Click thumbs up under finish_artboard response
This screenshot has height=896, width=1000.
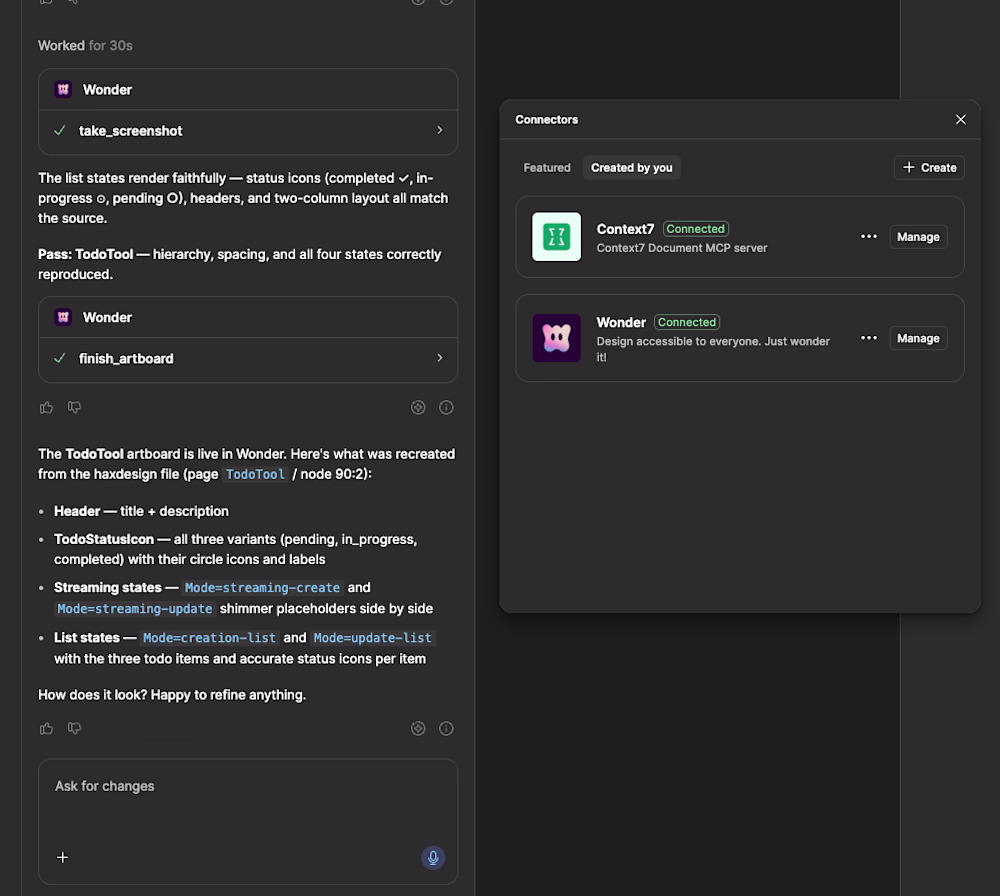[47, 408]
